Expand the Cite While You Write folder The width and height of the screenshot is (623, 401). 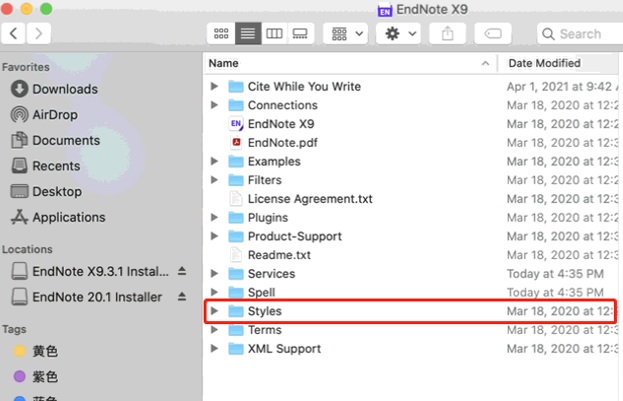(214, 86)
